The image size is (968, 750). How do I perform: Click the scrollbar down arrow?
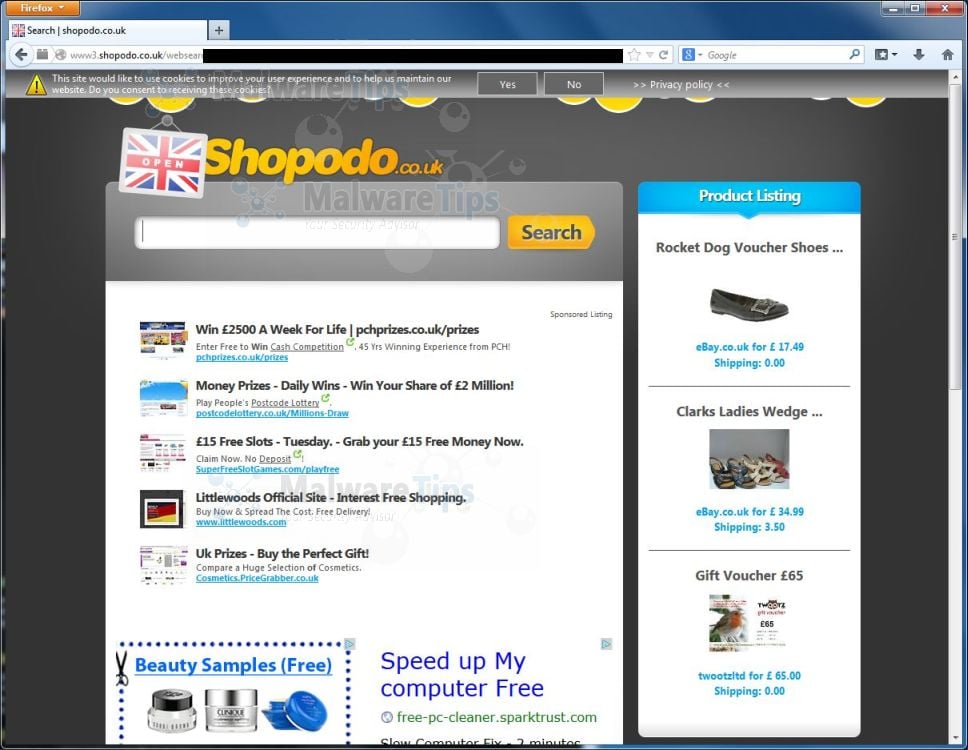click(x=955, y=738)
